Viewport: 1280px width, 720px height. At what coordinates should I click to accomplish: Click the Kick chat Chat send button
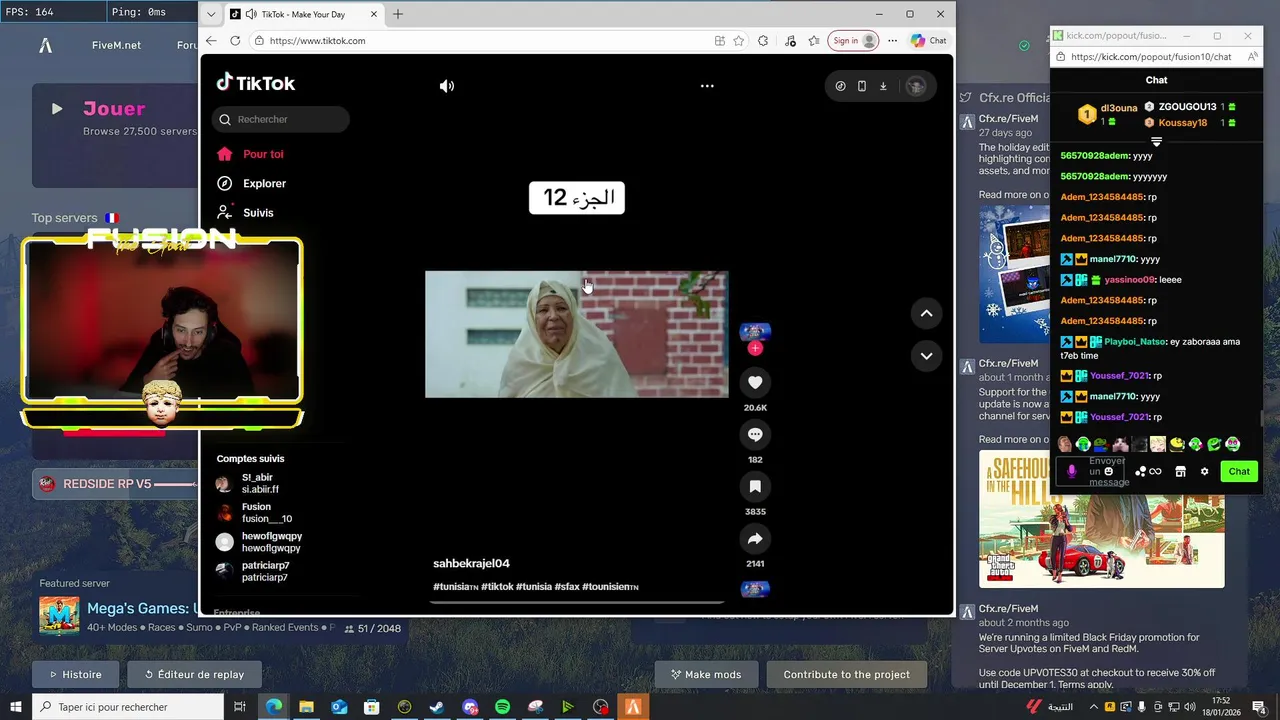[1239, 471]
